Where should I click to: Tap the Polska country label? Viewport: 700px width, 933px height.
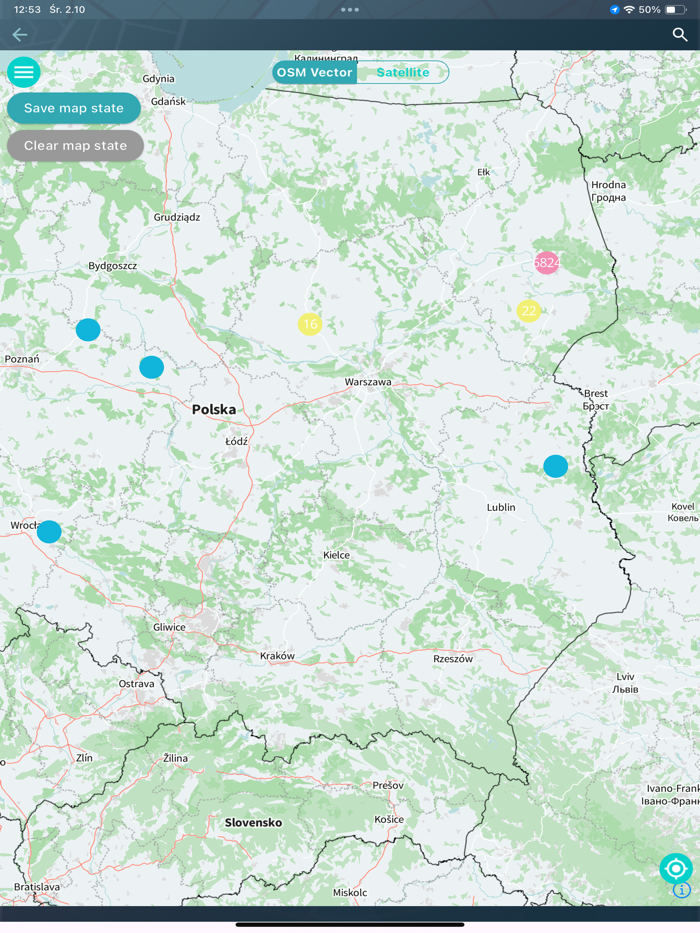coord(214,409)
